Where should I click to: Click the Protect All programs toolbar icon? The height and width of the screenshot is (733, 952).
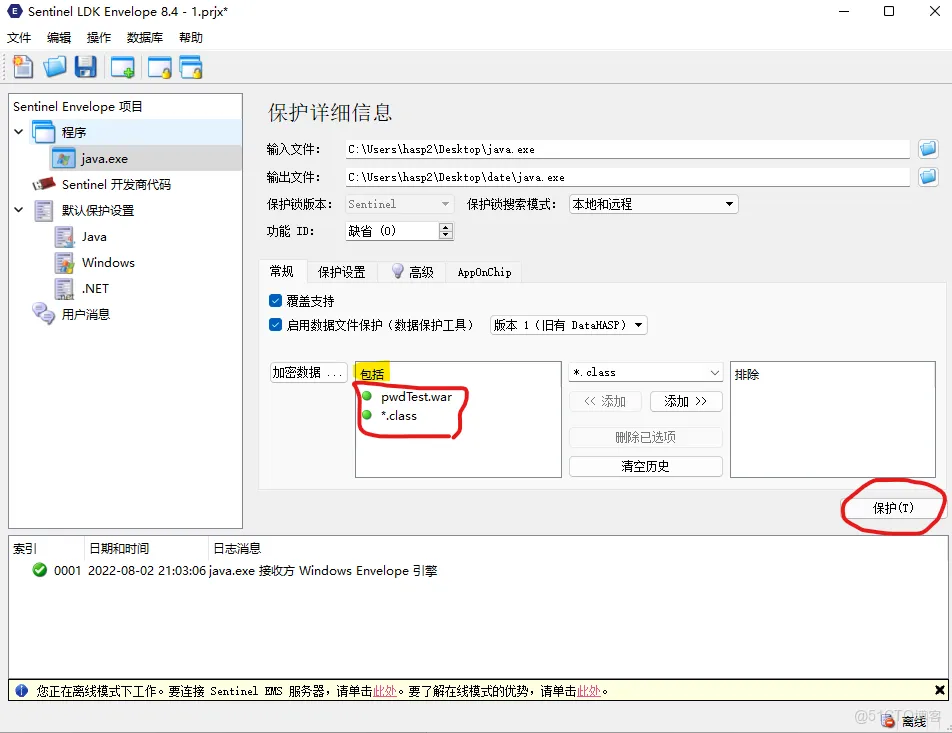[x=191, y=67]
